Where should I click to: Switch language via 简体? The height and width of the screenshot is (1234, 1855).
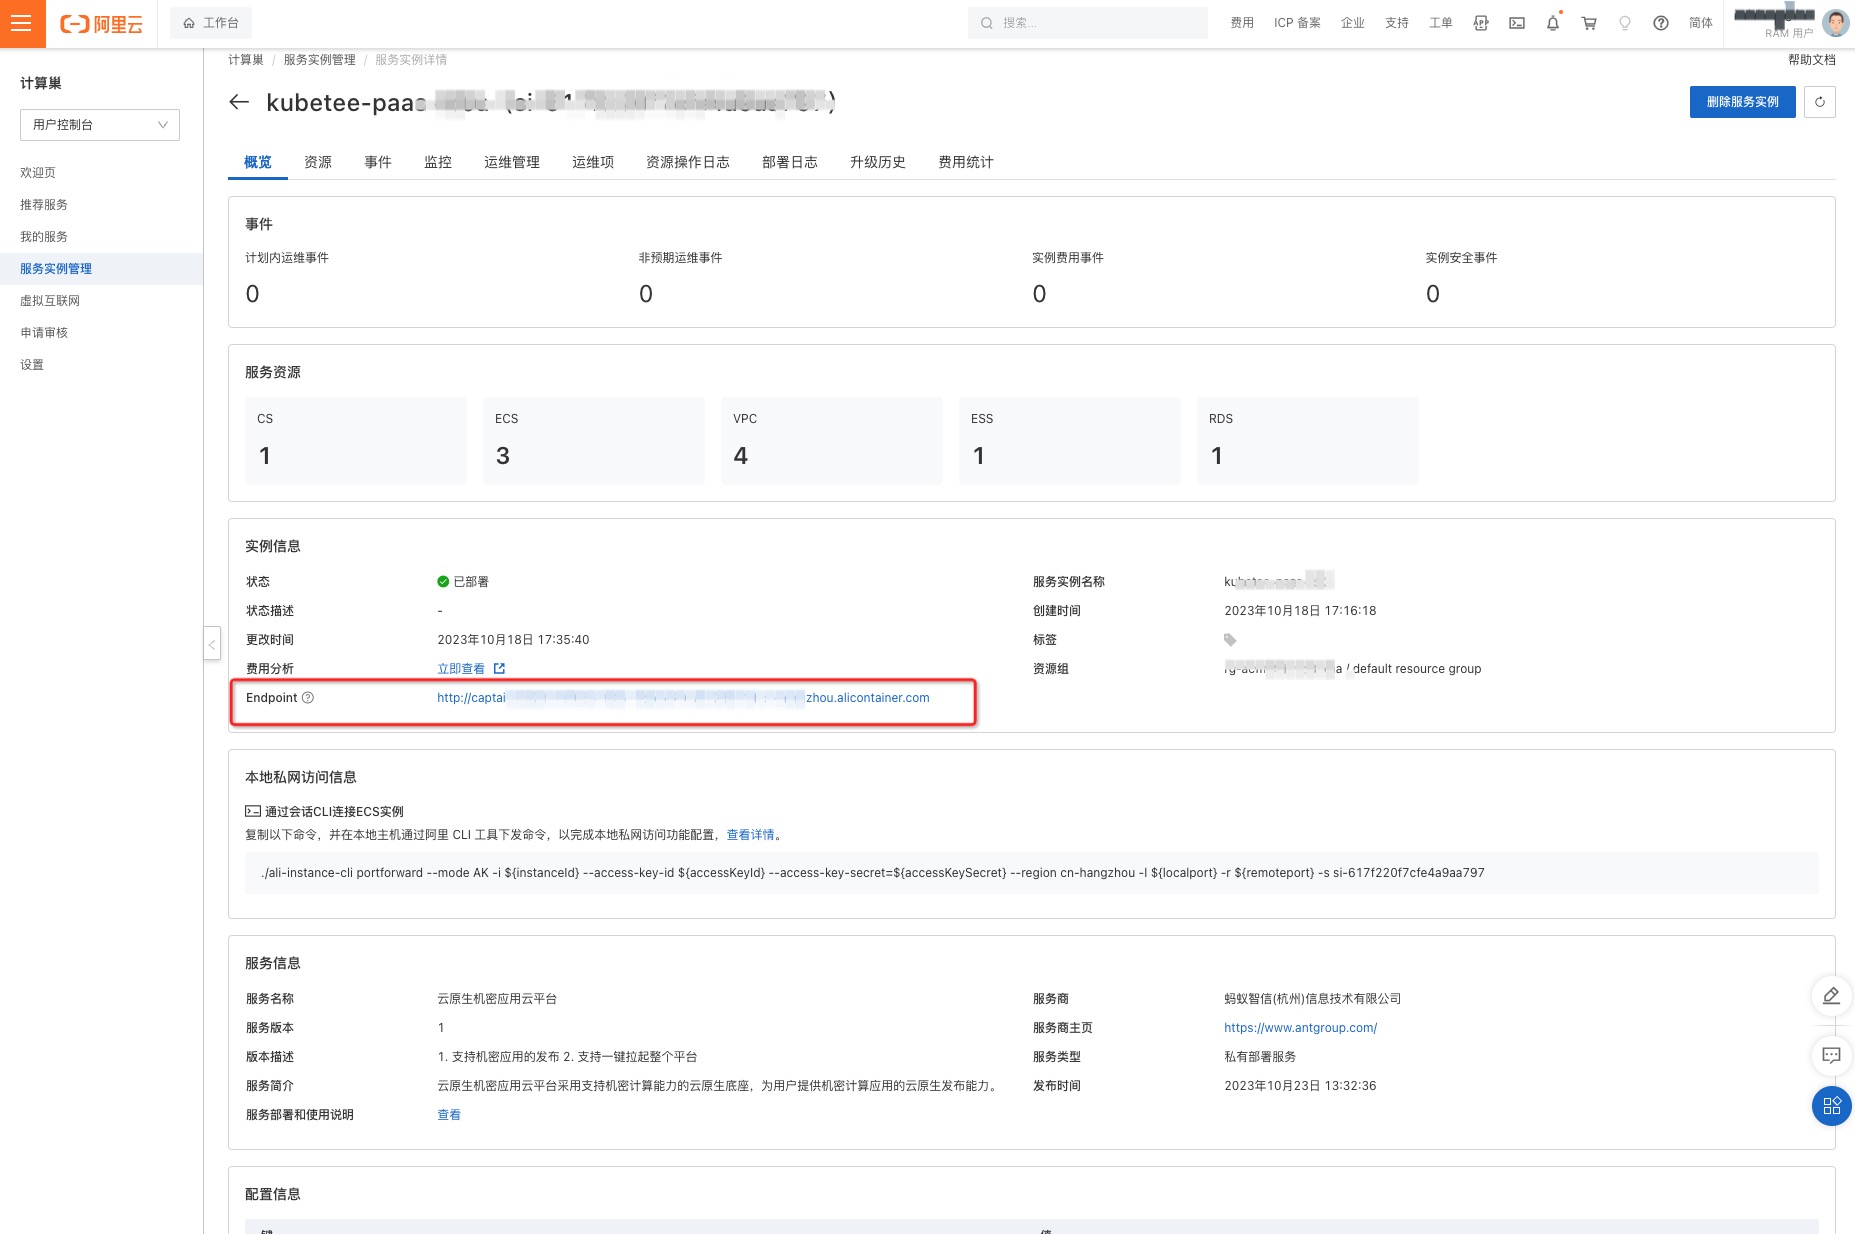click(x=1701, y=23)
